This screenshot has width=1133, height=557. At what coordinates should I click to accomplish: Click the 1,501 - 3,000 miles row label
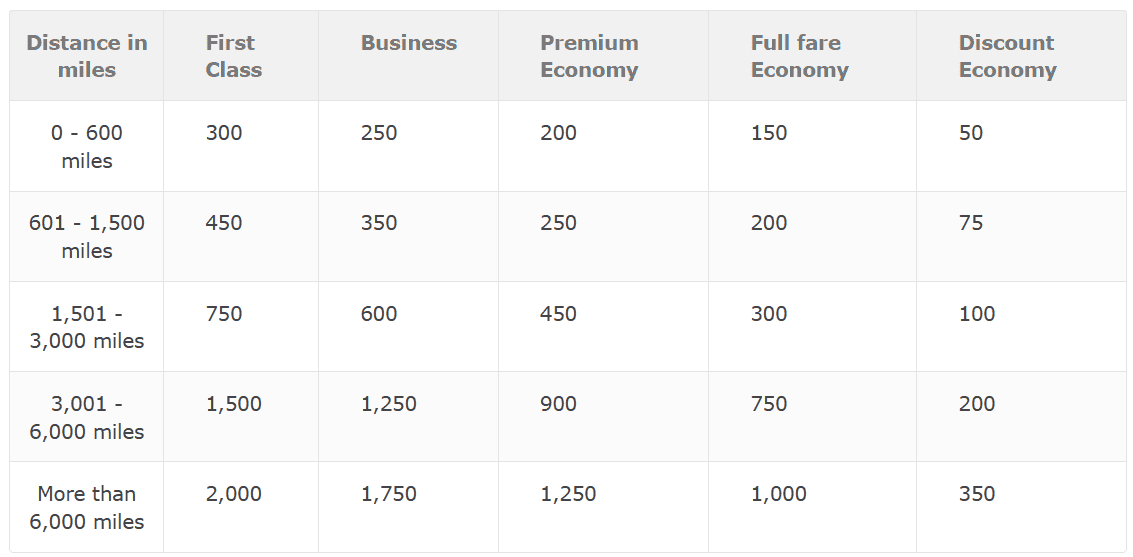coord(87,327)
